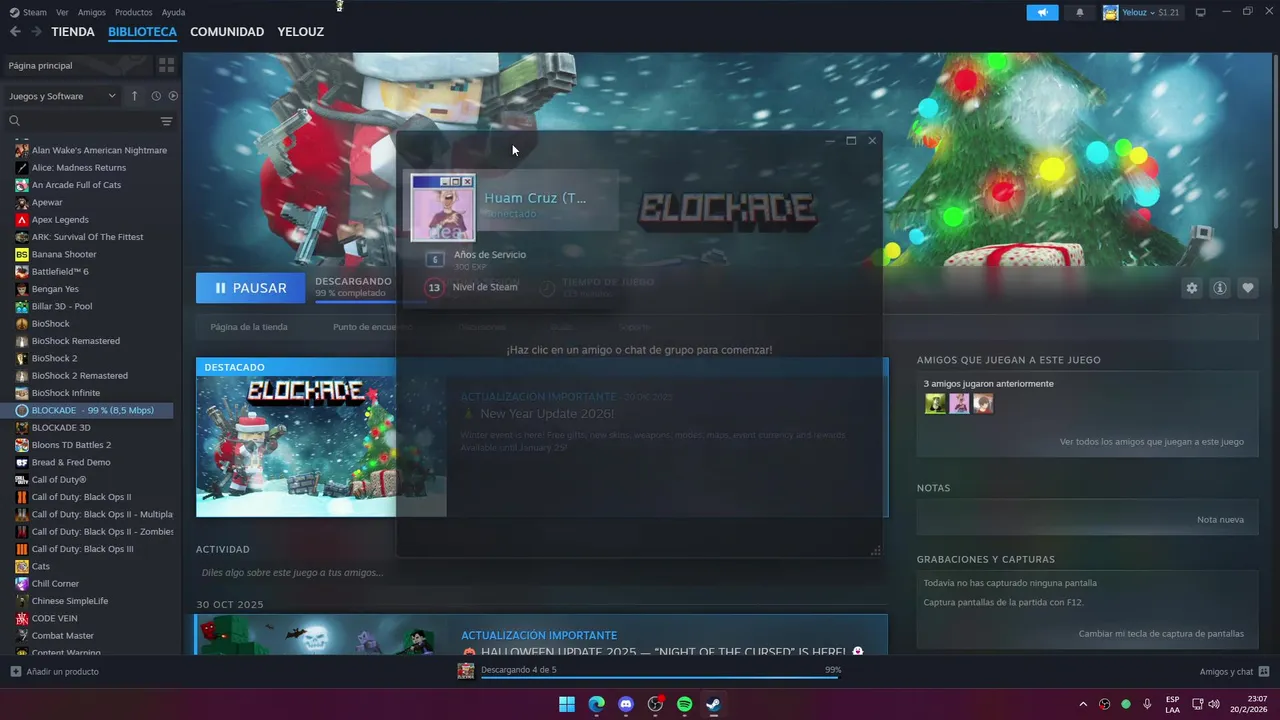Open ESP LAA language indicator
This screenshot has height=720, width=1280.
point(1172,704)
